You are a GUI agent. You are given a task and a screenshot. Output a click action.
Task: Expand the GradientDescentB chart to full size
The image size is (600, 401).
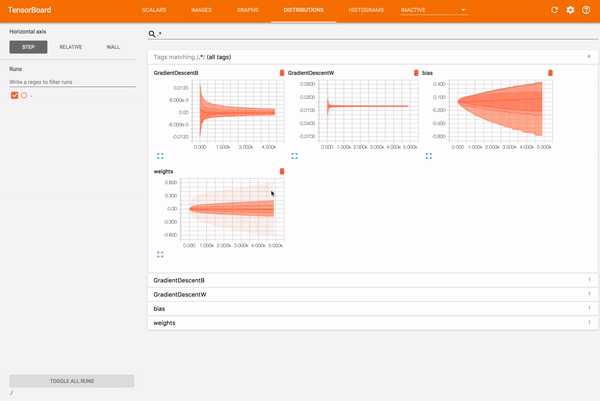pyautogui.click(x=160, y=156)
